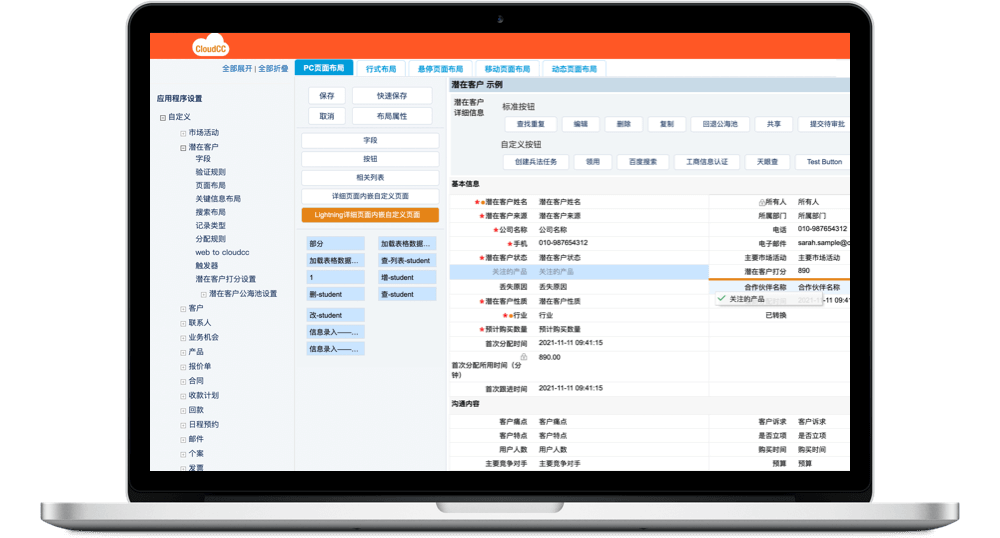Select the orange Lightning详细页面内嵌自定义页面 category

(x=370, y=215)
